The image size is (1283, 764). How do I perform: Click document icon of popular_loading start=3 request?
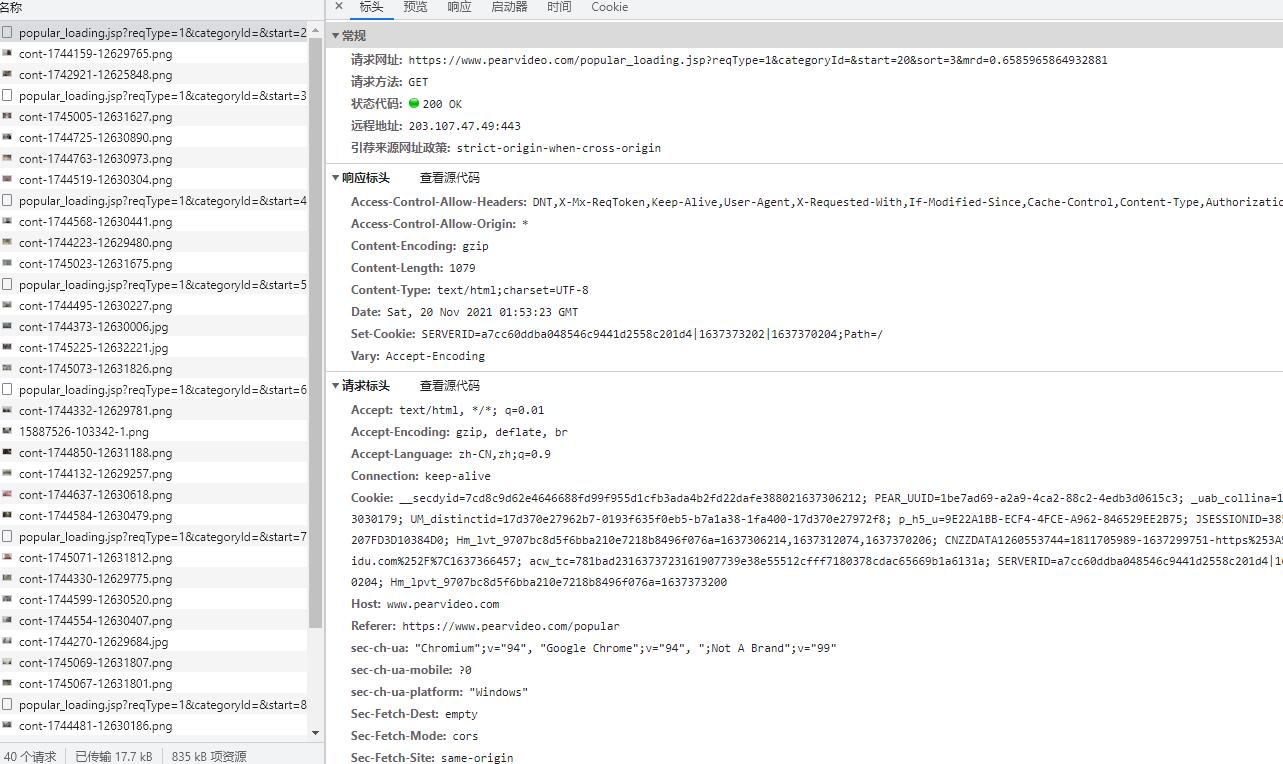(8, 96)
